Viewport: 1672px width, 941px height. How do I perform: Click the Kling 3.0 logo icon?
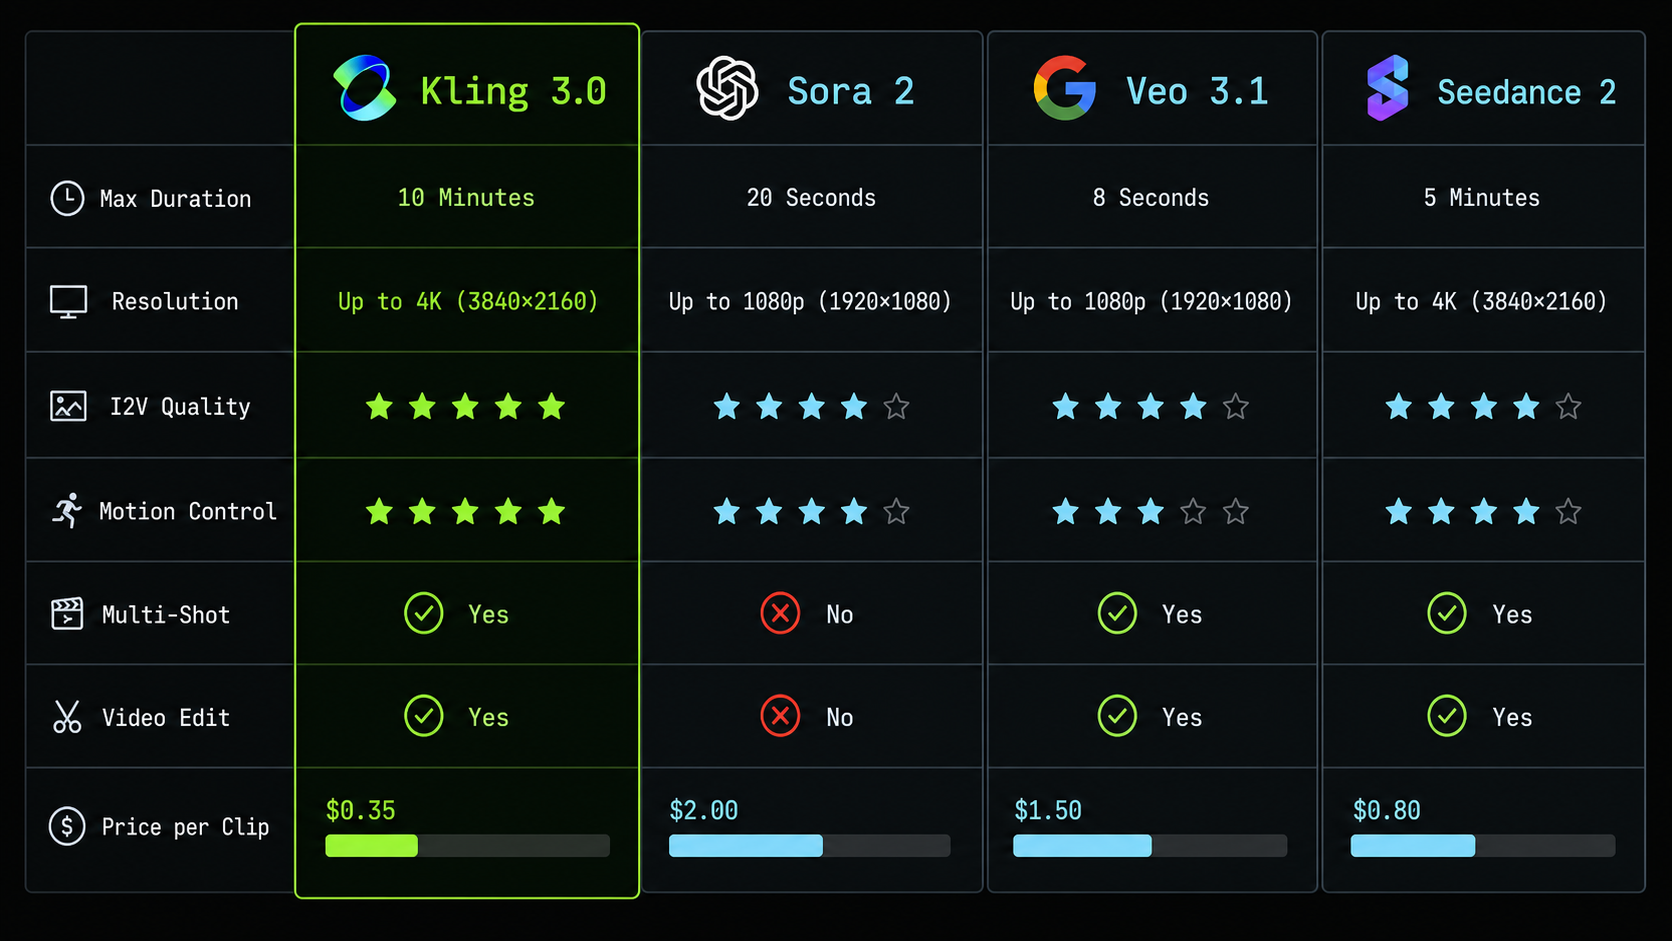click(x=364, y=88)
